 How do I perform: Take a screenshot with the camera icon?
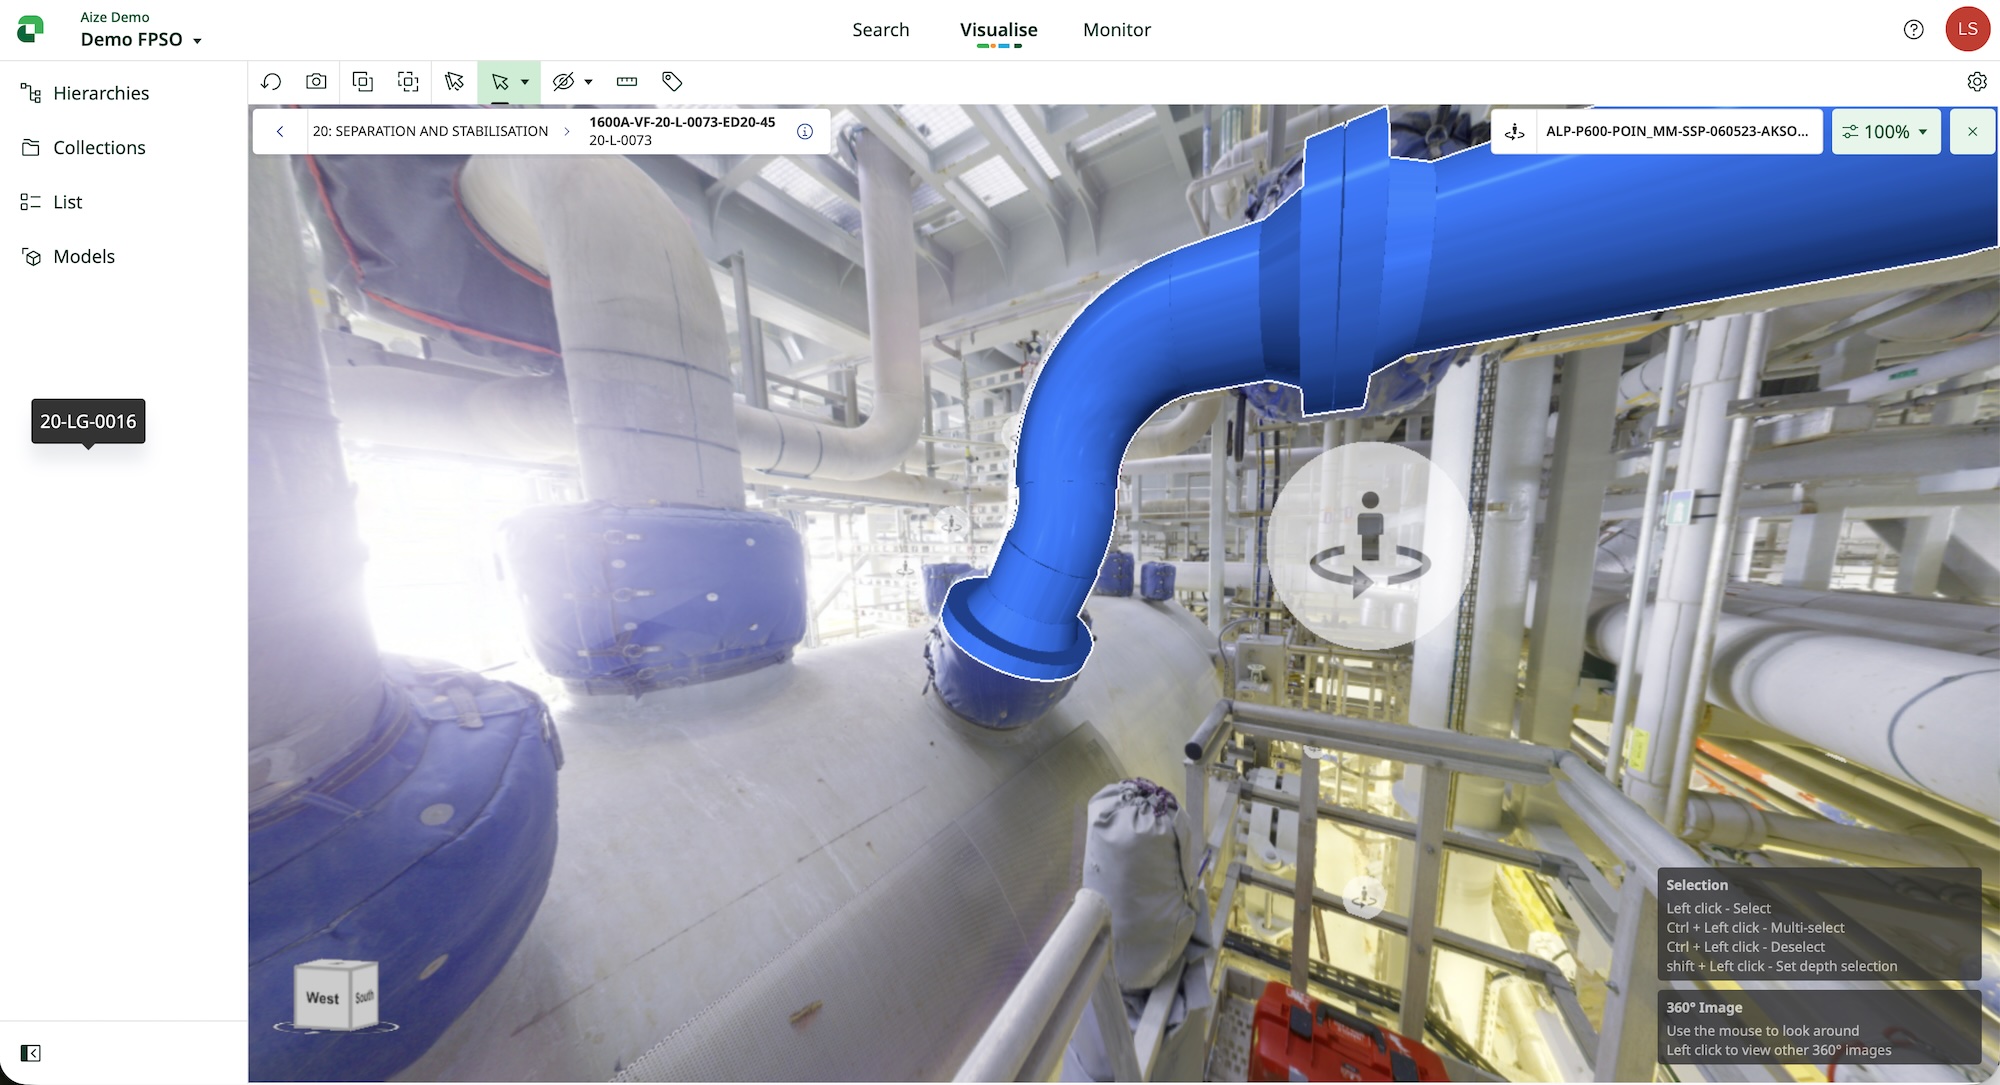point(316,82)
